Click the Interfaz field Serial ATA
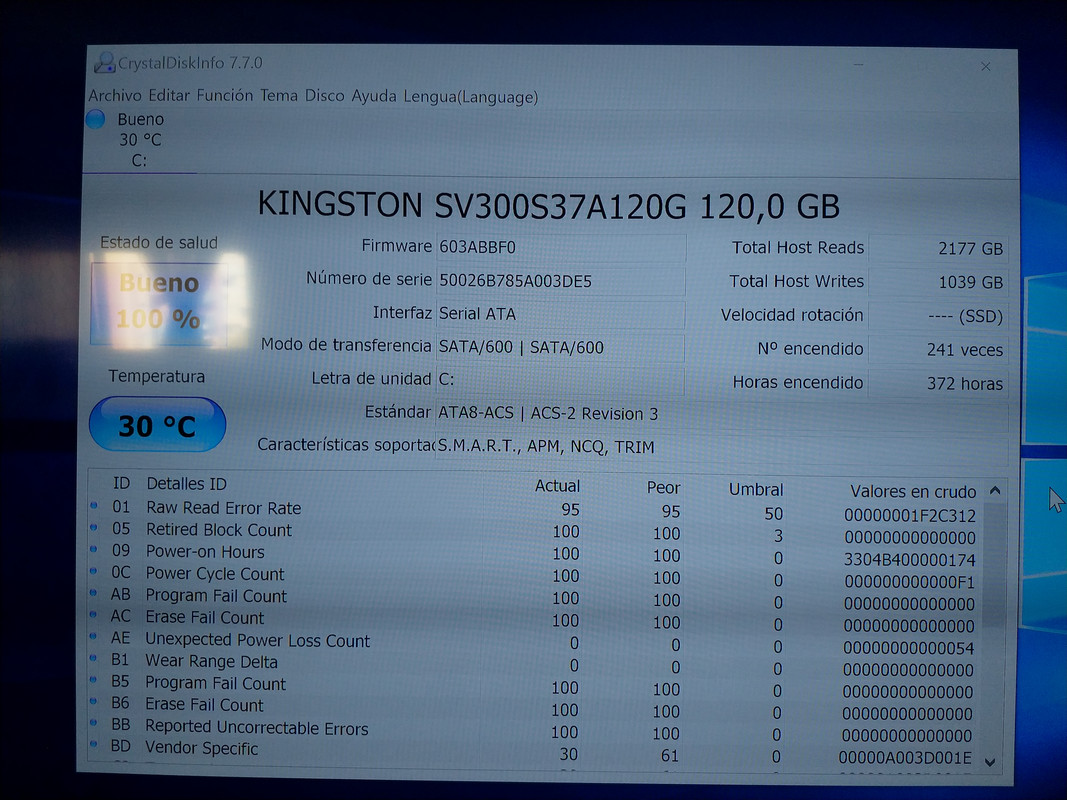The height and width of the screenshot is (800, 1067). coord(561,314)
